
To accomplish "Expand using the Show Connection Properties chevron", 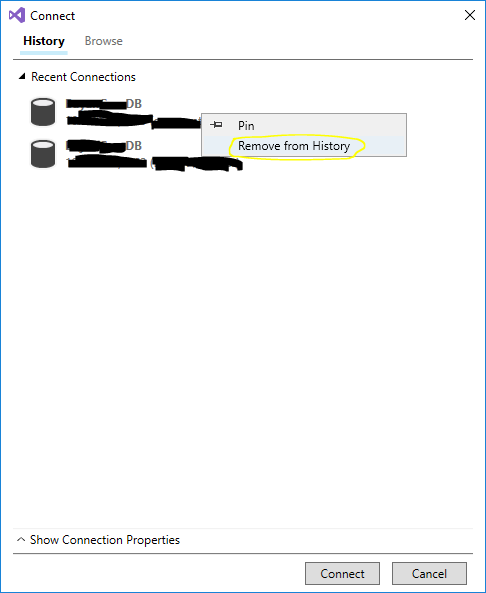I will point(21,539).
